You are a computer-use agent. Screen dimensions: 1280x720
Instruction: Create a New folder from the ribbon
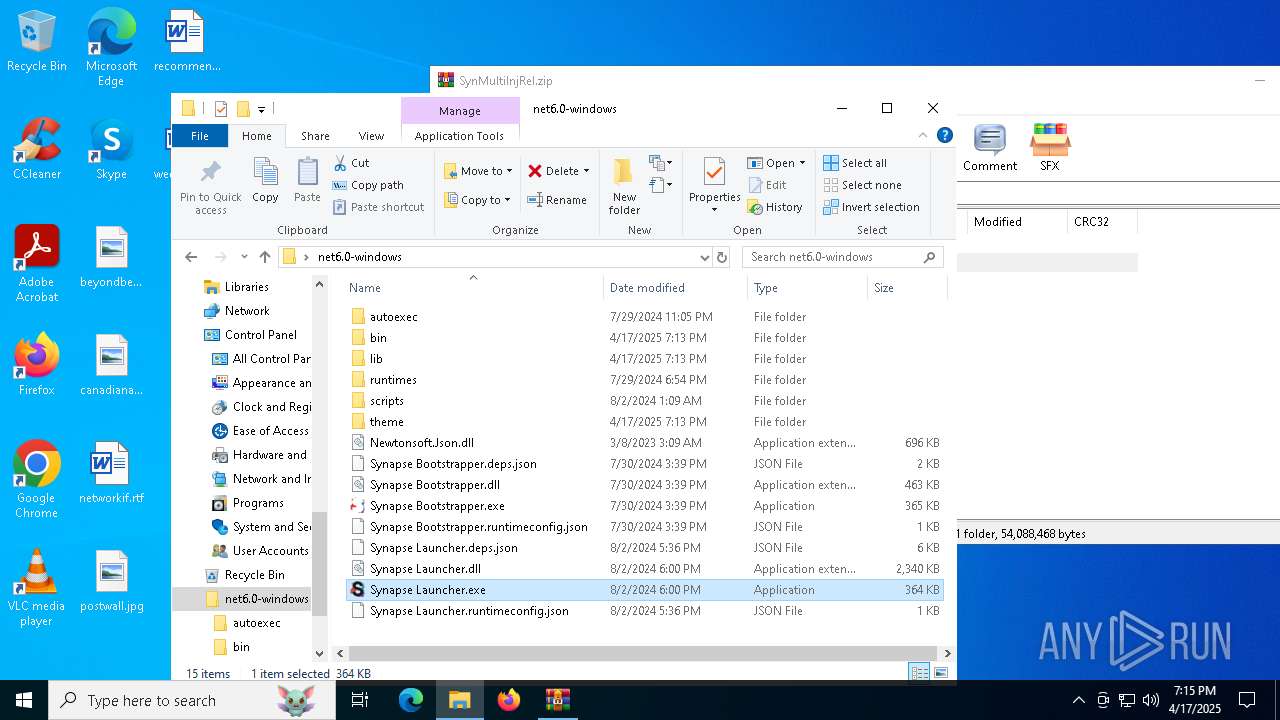click(624, 186)
